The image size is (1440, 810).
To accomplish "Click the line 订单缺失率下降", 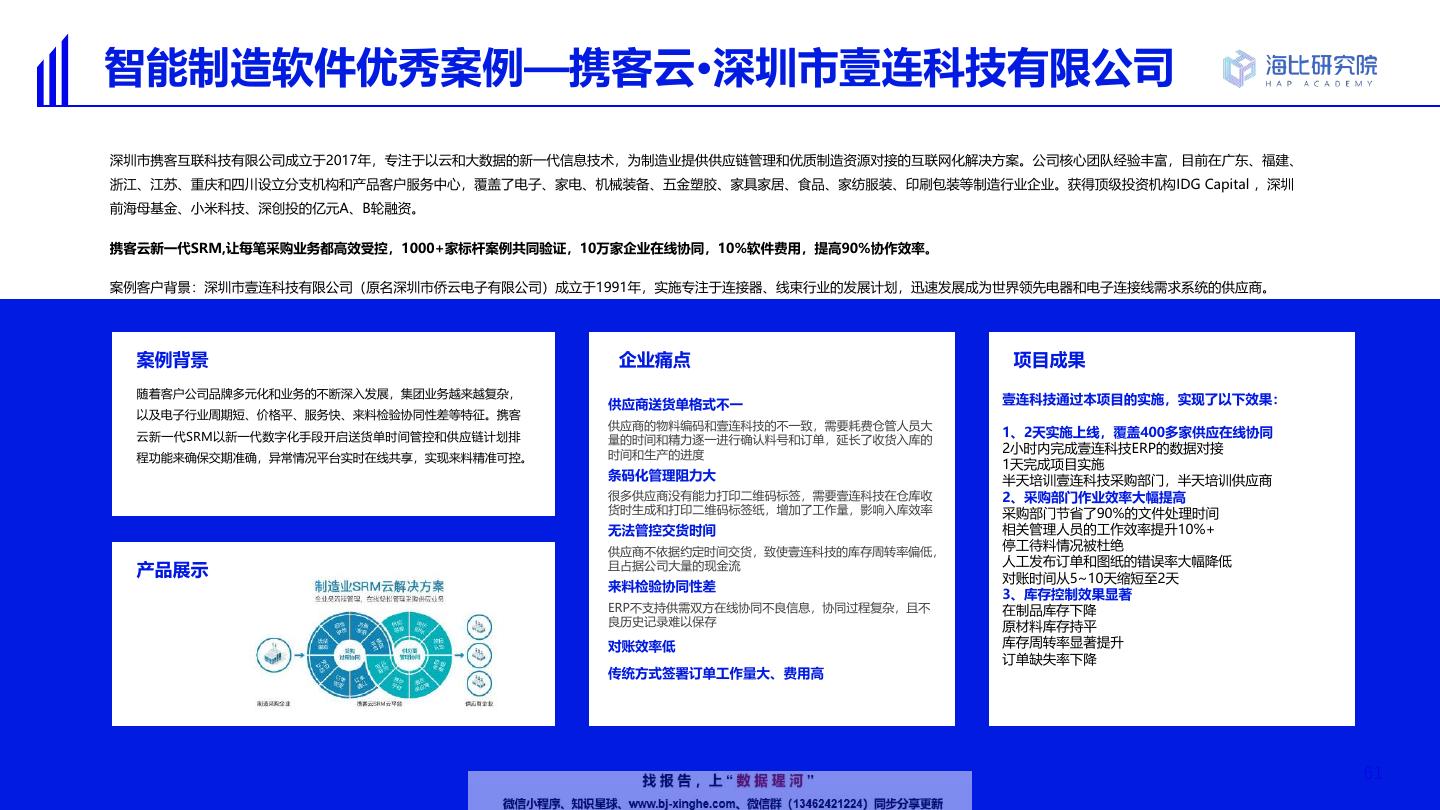I will tap(1049, 659).
